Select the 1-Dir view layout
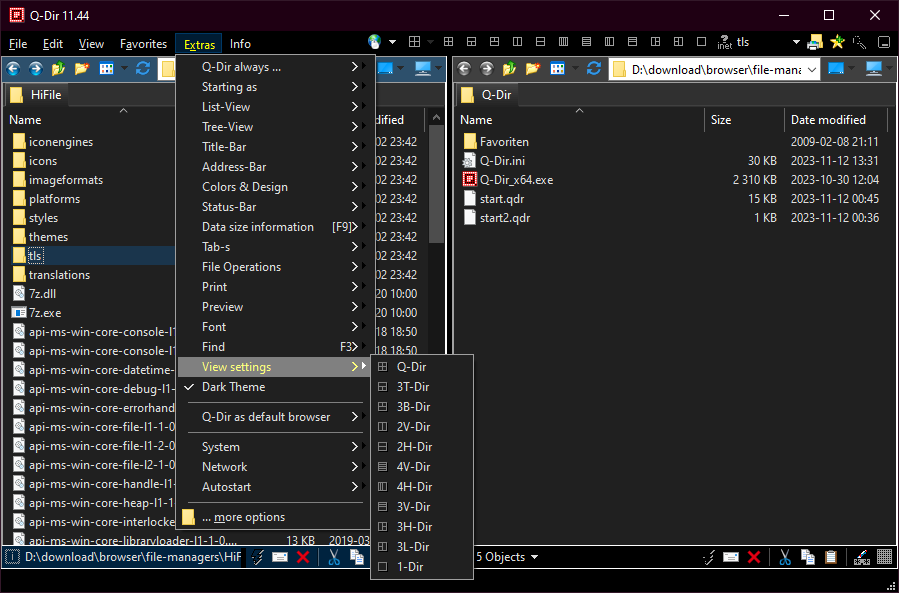The image size is (899, 593). click(410, 567)
